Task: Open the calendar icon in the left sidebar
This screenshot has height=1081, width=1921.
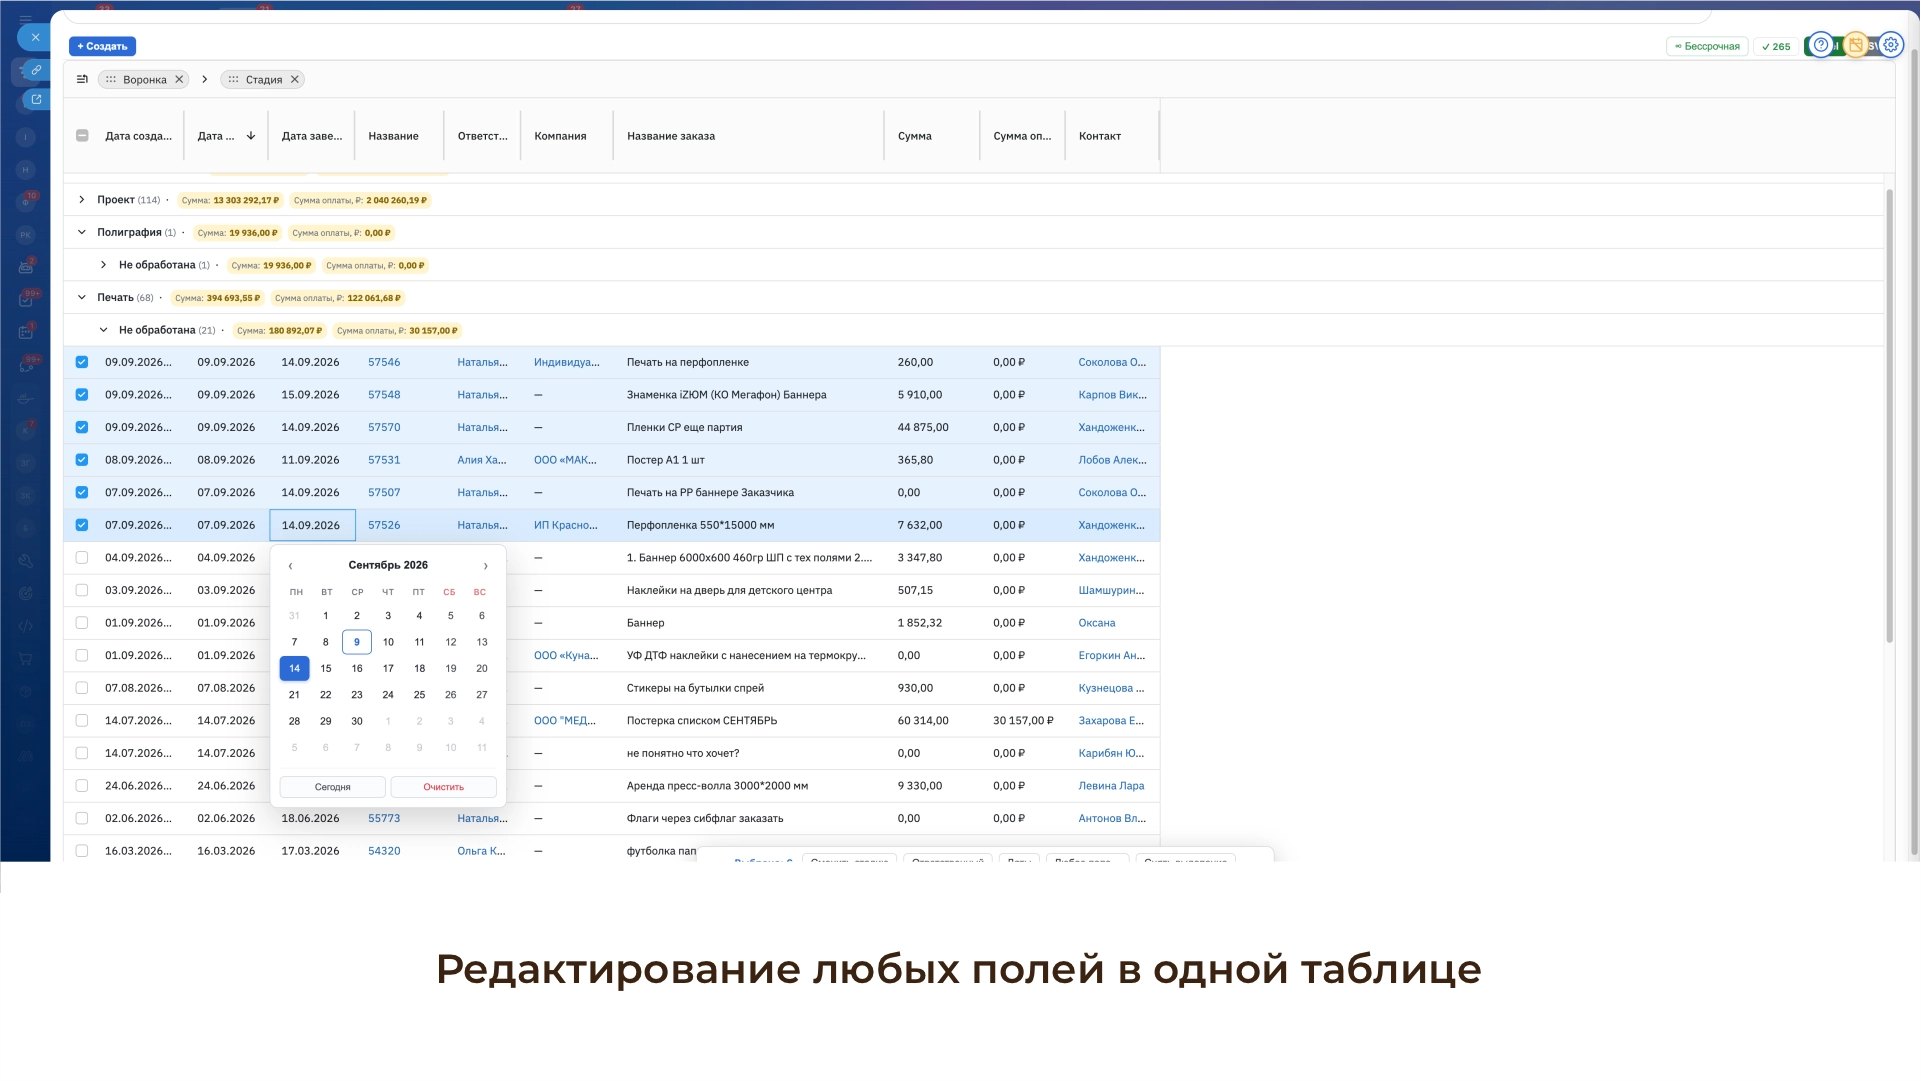Action: pyautogui.click(x=26, y=332)
